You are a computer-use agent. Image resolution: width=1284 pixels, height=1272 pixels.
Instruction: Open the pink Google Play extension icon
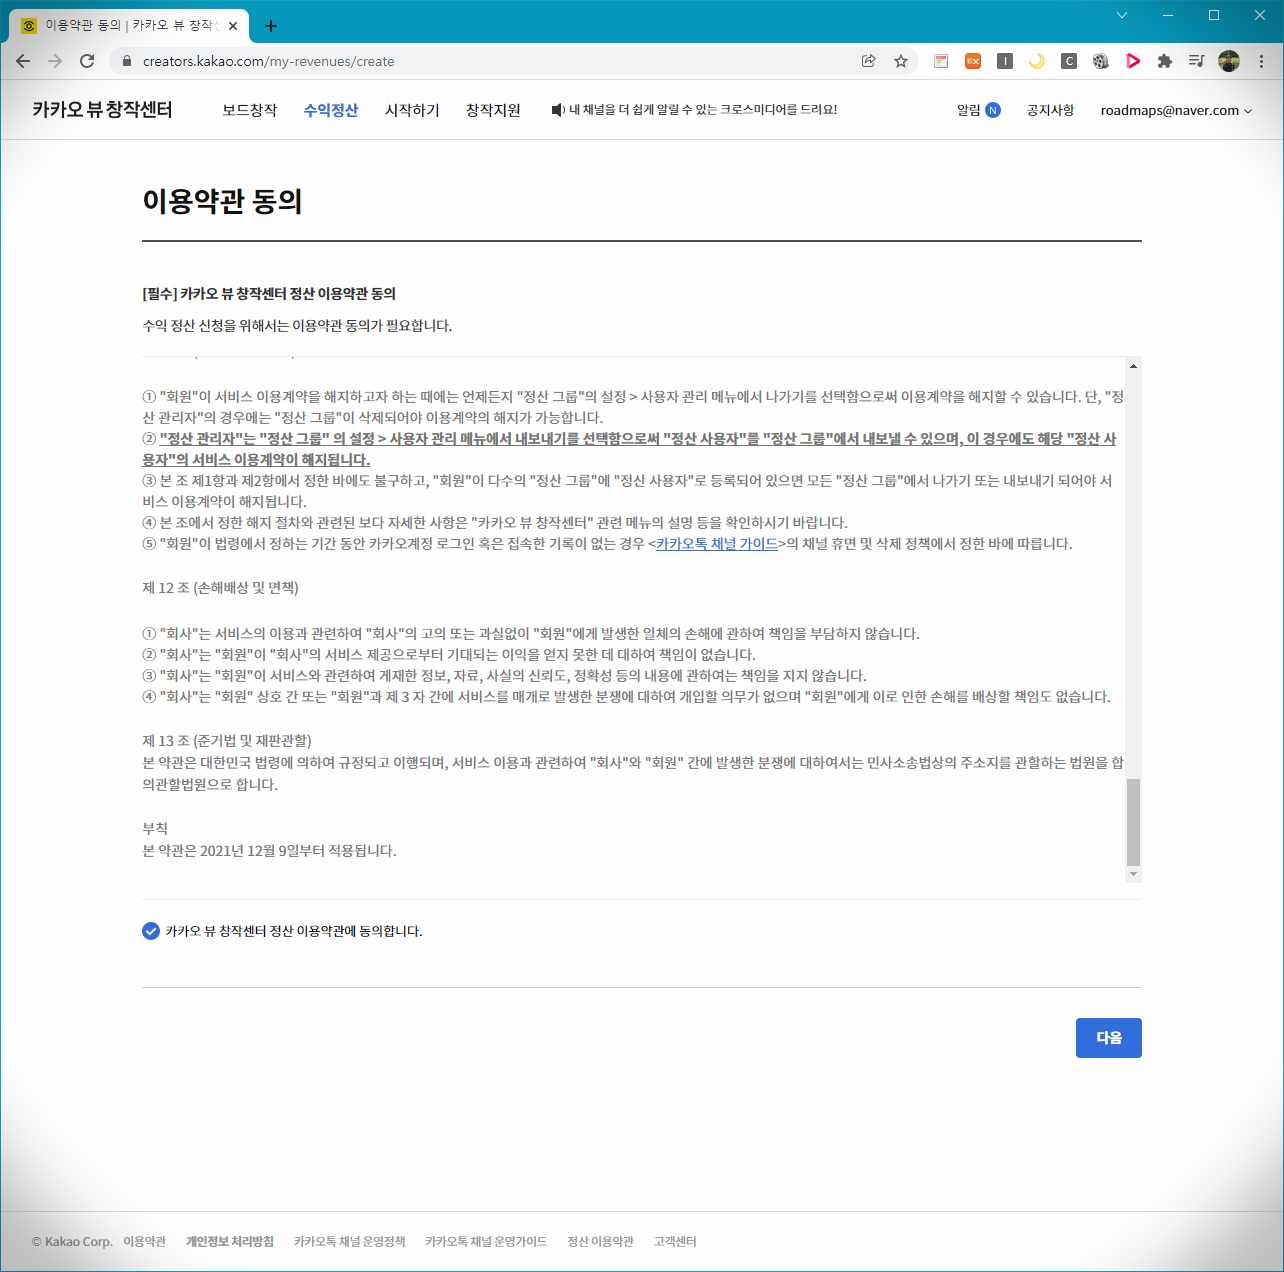tap(1132, 61)
